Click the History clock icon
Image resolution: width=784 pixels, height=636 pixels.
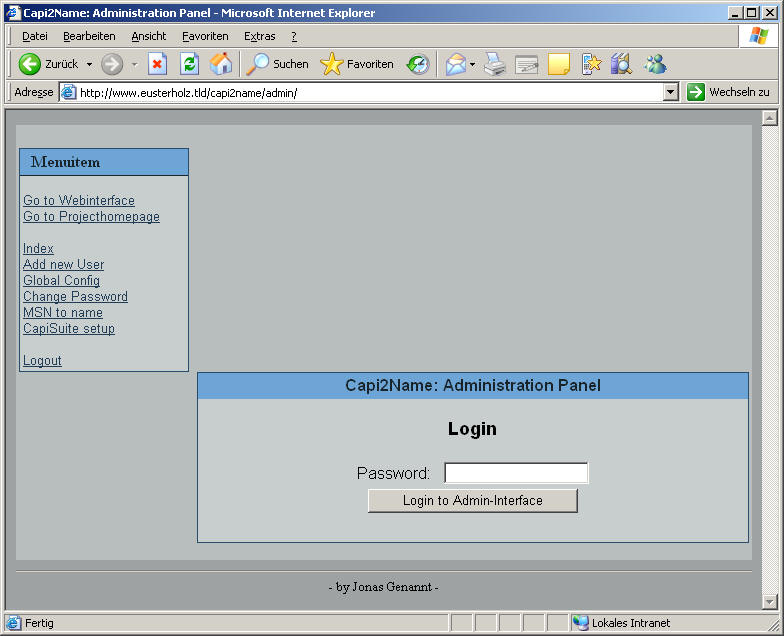[x=418, y=64]
